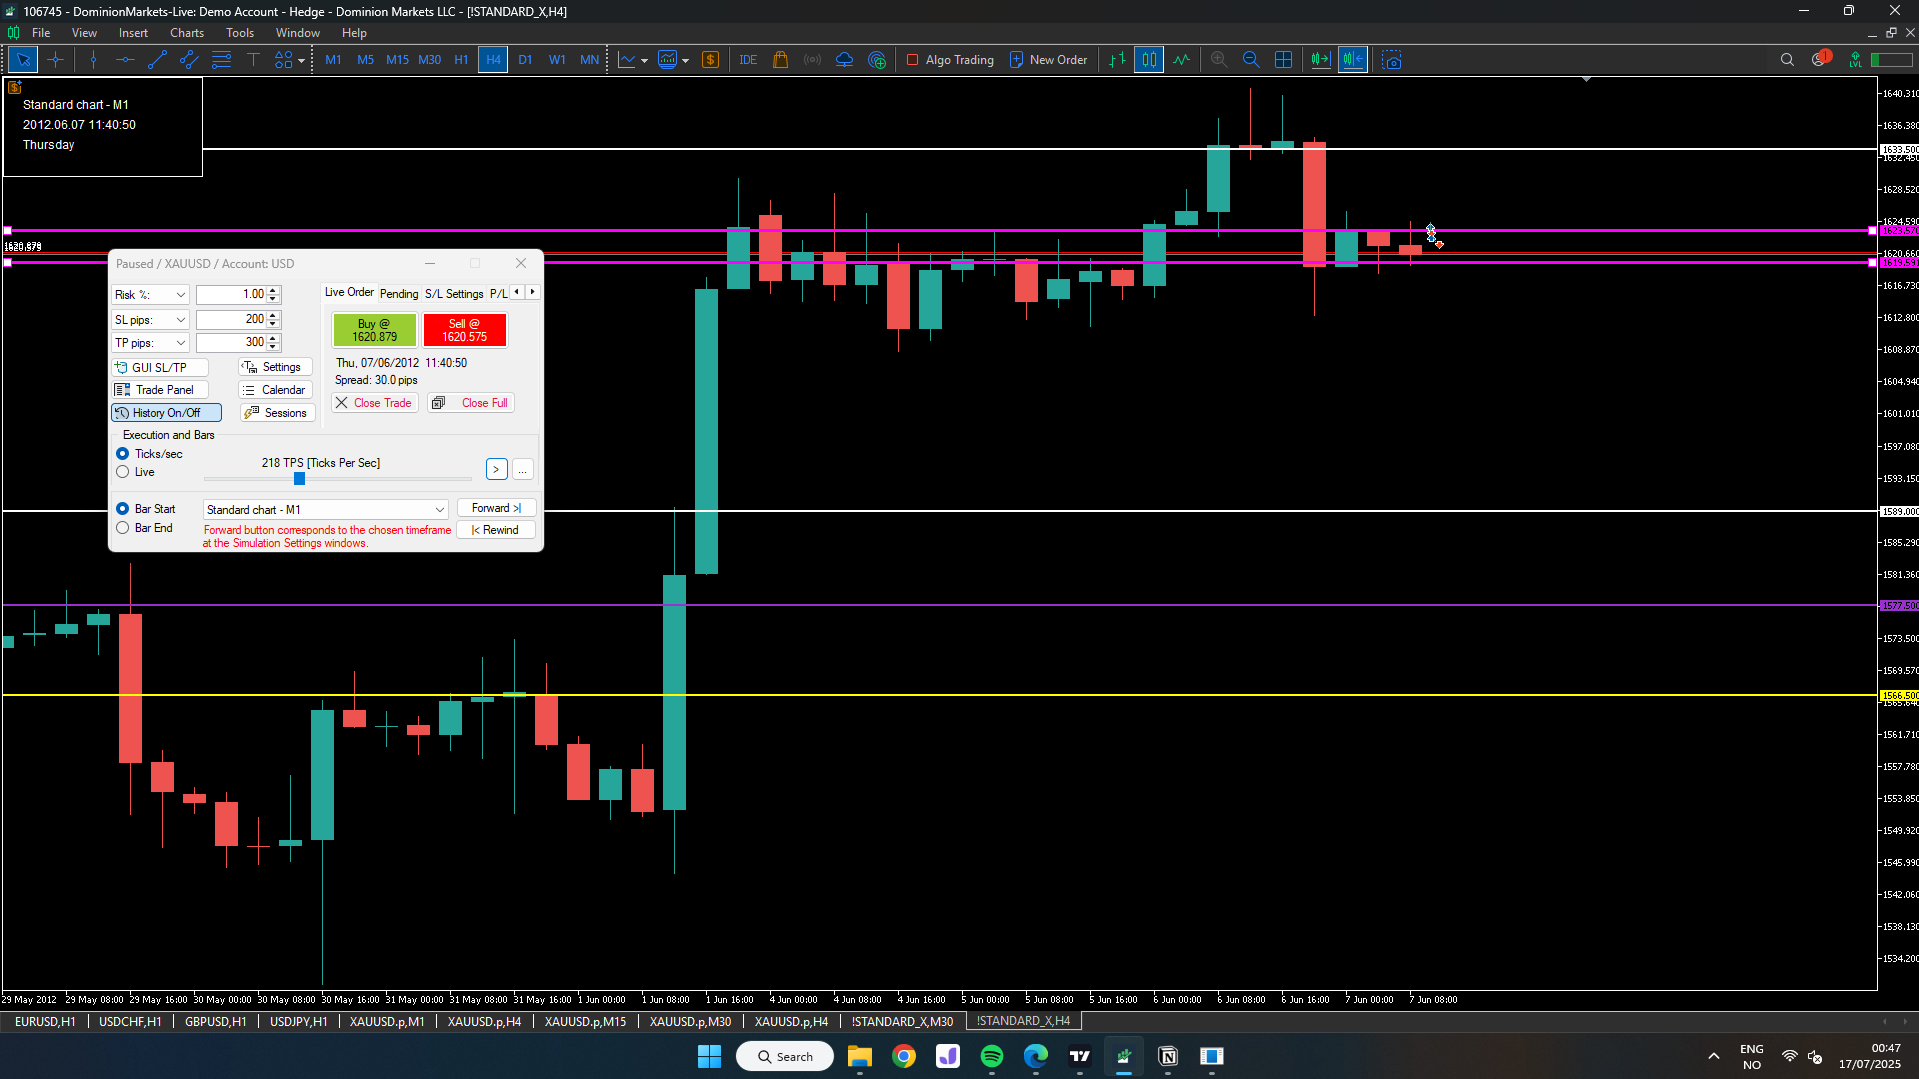Click the tile windows grid icon
The image size is (1919, 1079).
tap(1283, 60)
